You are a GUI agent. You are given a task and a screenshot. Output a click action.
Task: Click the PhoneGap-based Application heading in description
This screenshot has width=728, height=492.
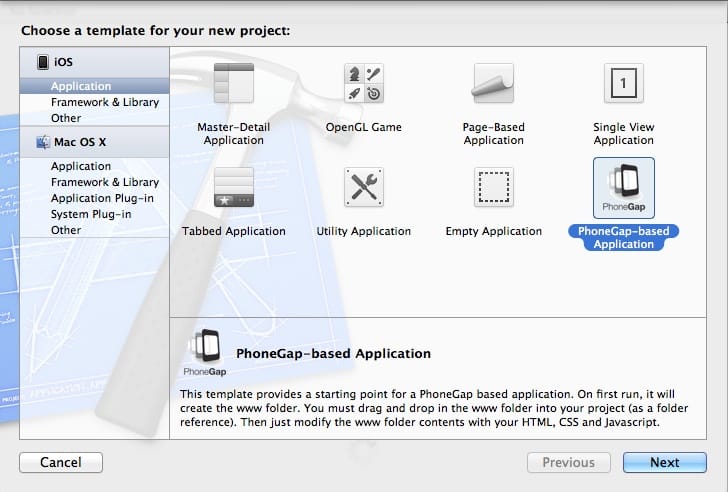point(333,354)
